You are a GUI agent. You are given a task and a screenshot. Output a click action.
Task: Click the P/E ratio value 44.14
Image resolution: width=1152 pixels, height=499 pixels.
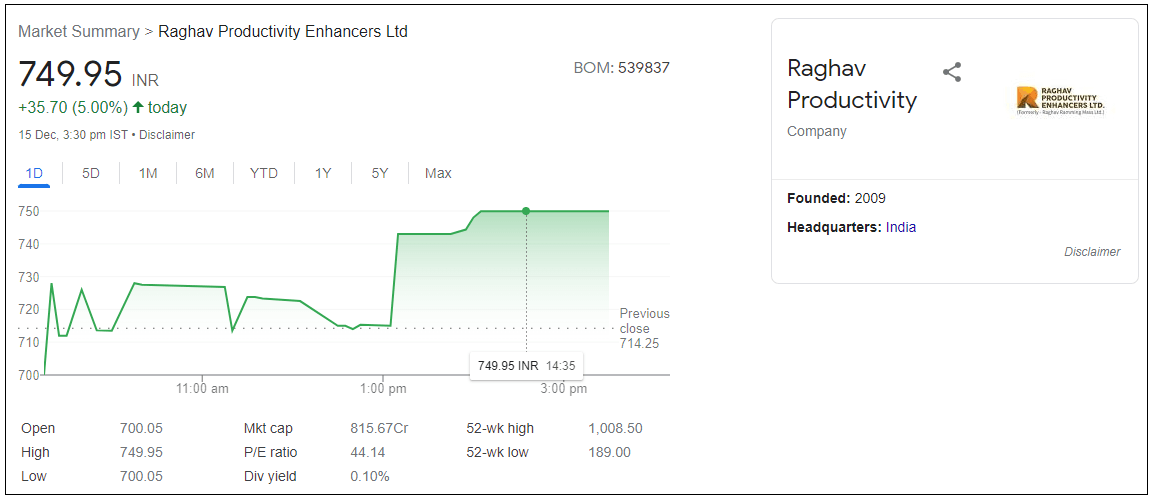click(x=367, y=453)
